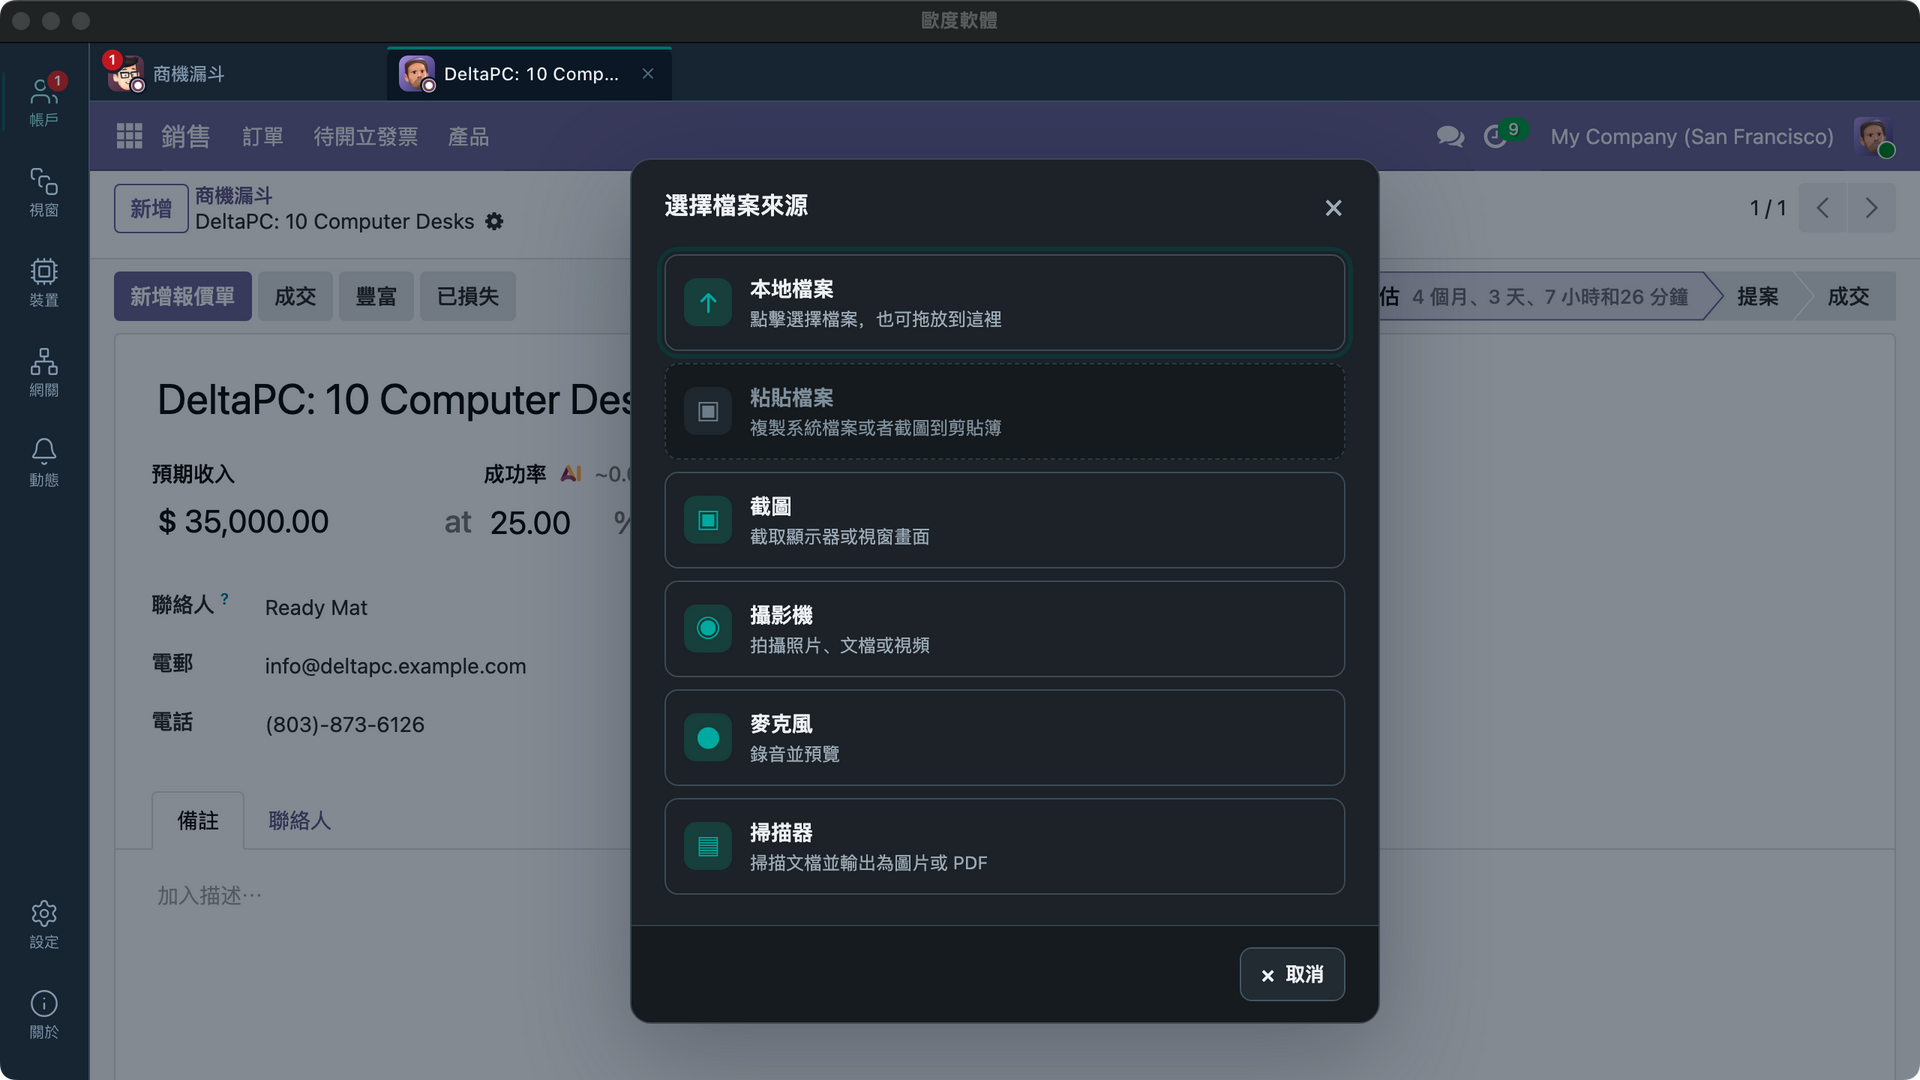Click the 新增 button
The height and width of the screenshot is (1080, 1920).
click(151, 208)
